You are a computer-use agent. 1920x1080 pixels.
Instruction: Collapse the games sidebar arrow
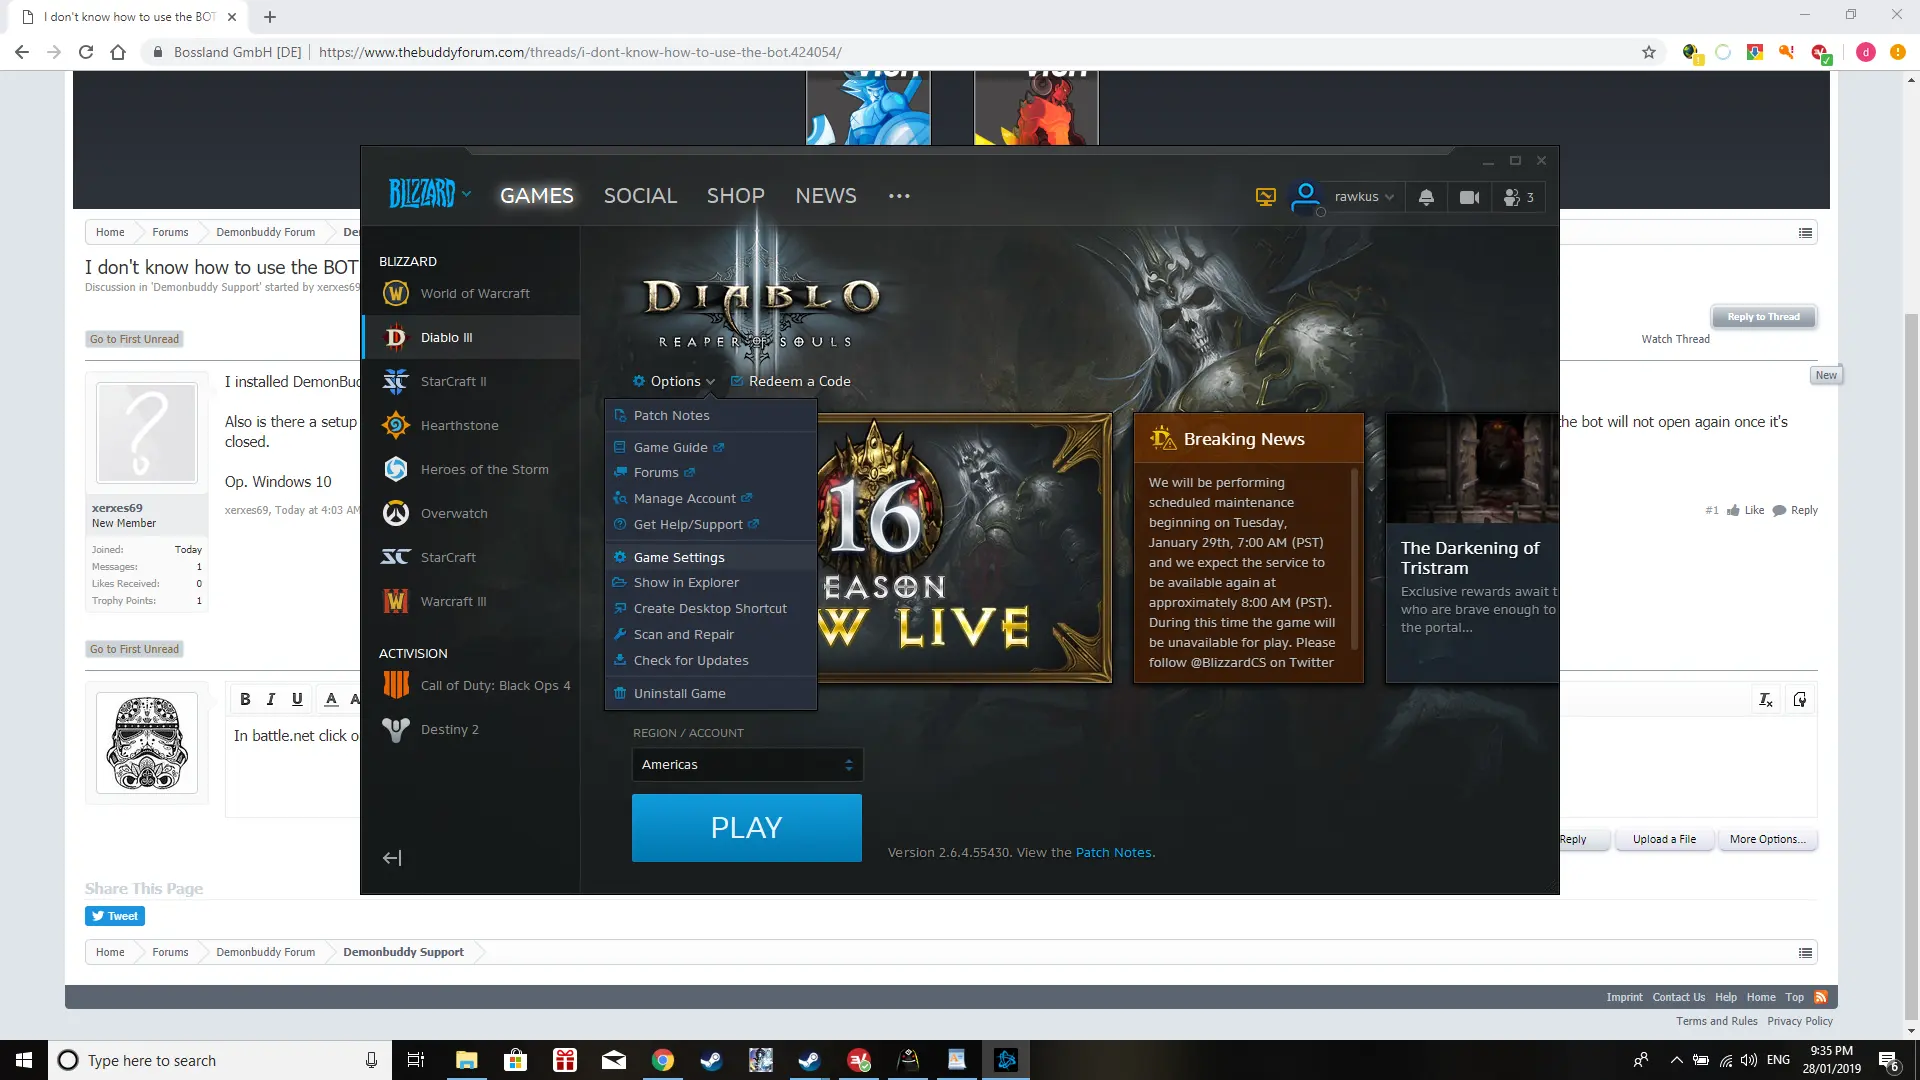click(392, 858)
